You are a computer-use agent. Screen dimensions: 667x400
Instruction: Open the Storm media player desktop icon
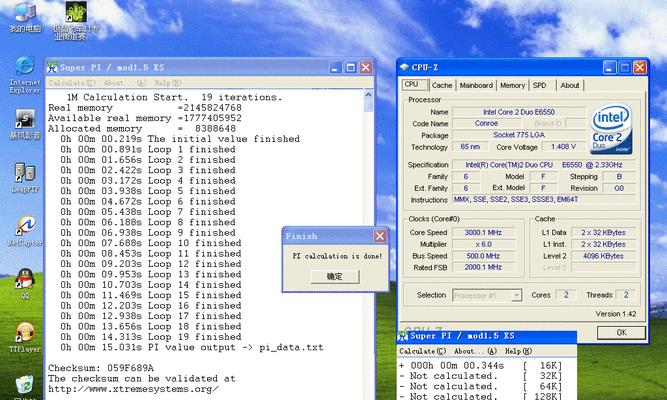25,124
